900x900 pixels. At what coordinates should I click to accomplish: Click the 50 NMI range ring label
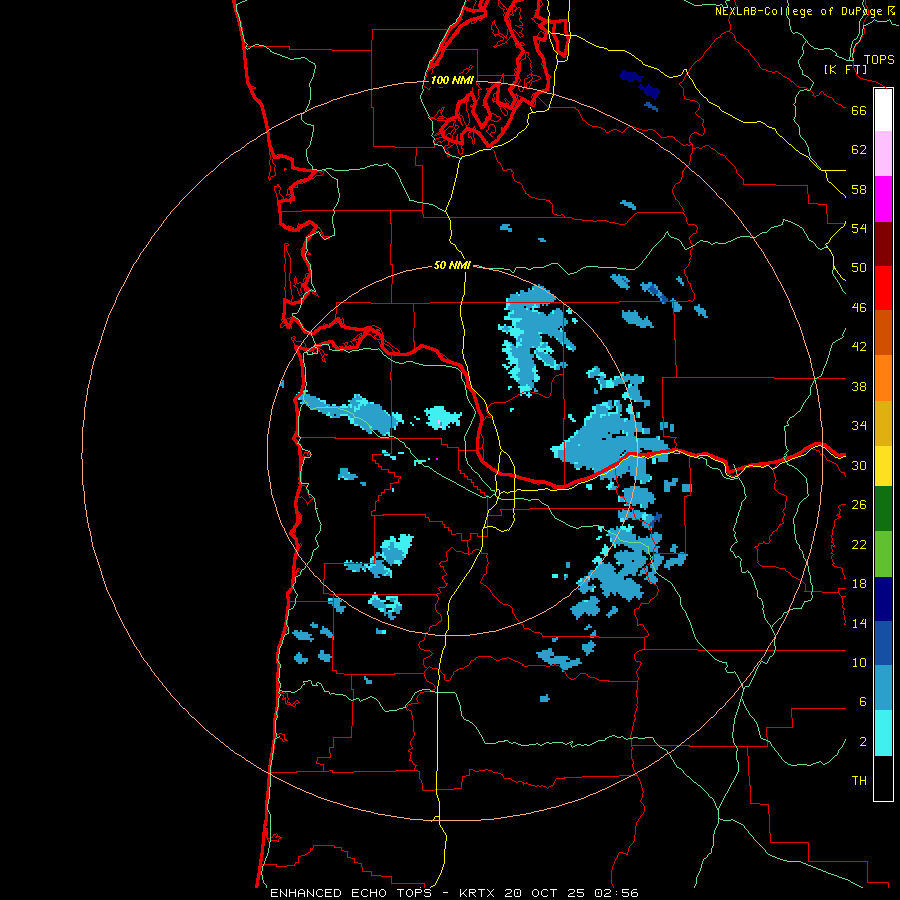point(452,265)
